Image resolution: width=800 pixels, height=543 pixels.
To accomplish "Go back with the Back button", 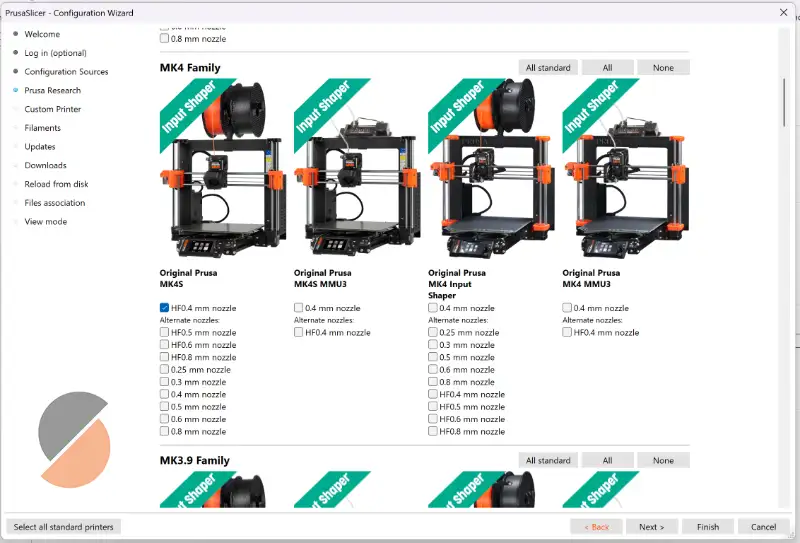I will pos(596,527).
